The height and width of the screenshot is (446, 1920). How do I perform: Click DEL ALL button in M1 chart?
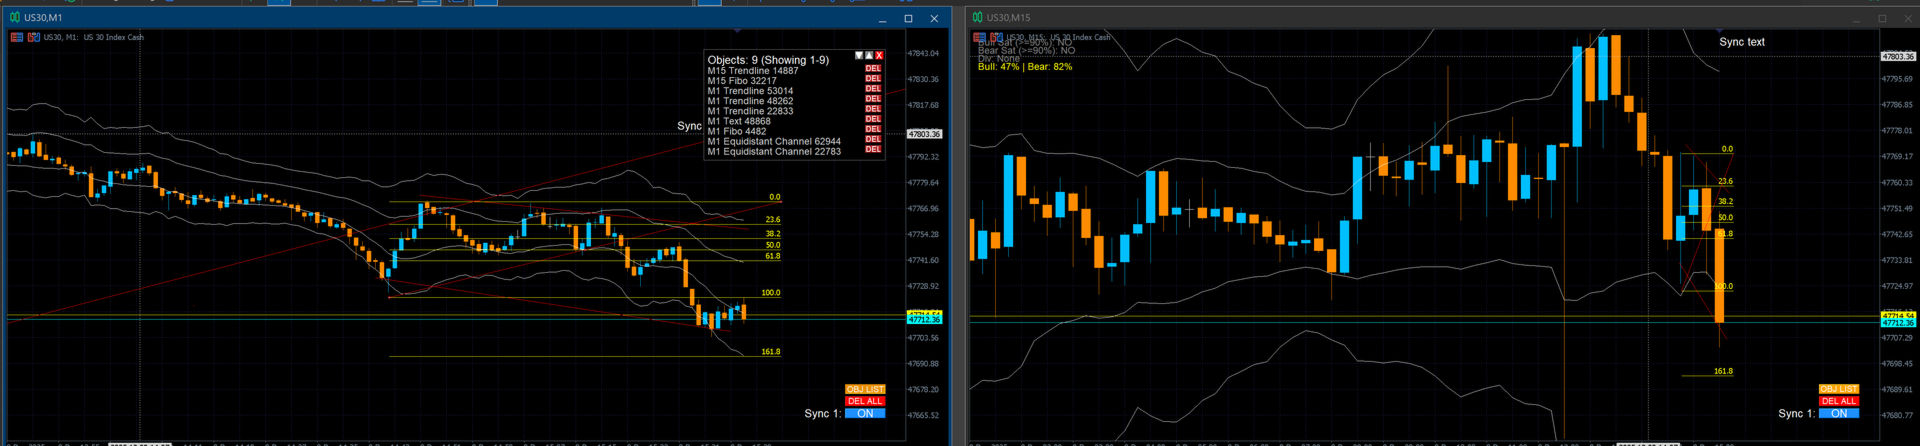point(865,401)
